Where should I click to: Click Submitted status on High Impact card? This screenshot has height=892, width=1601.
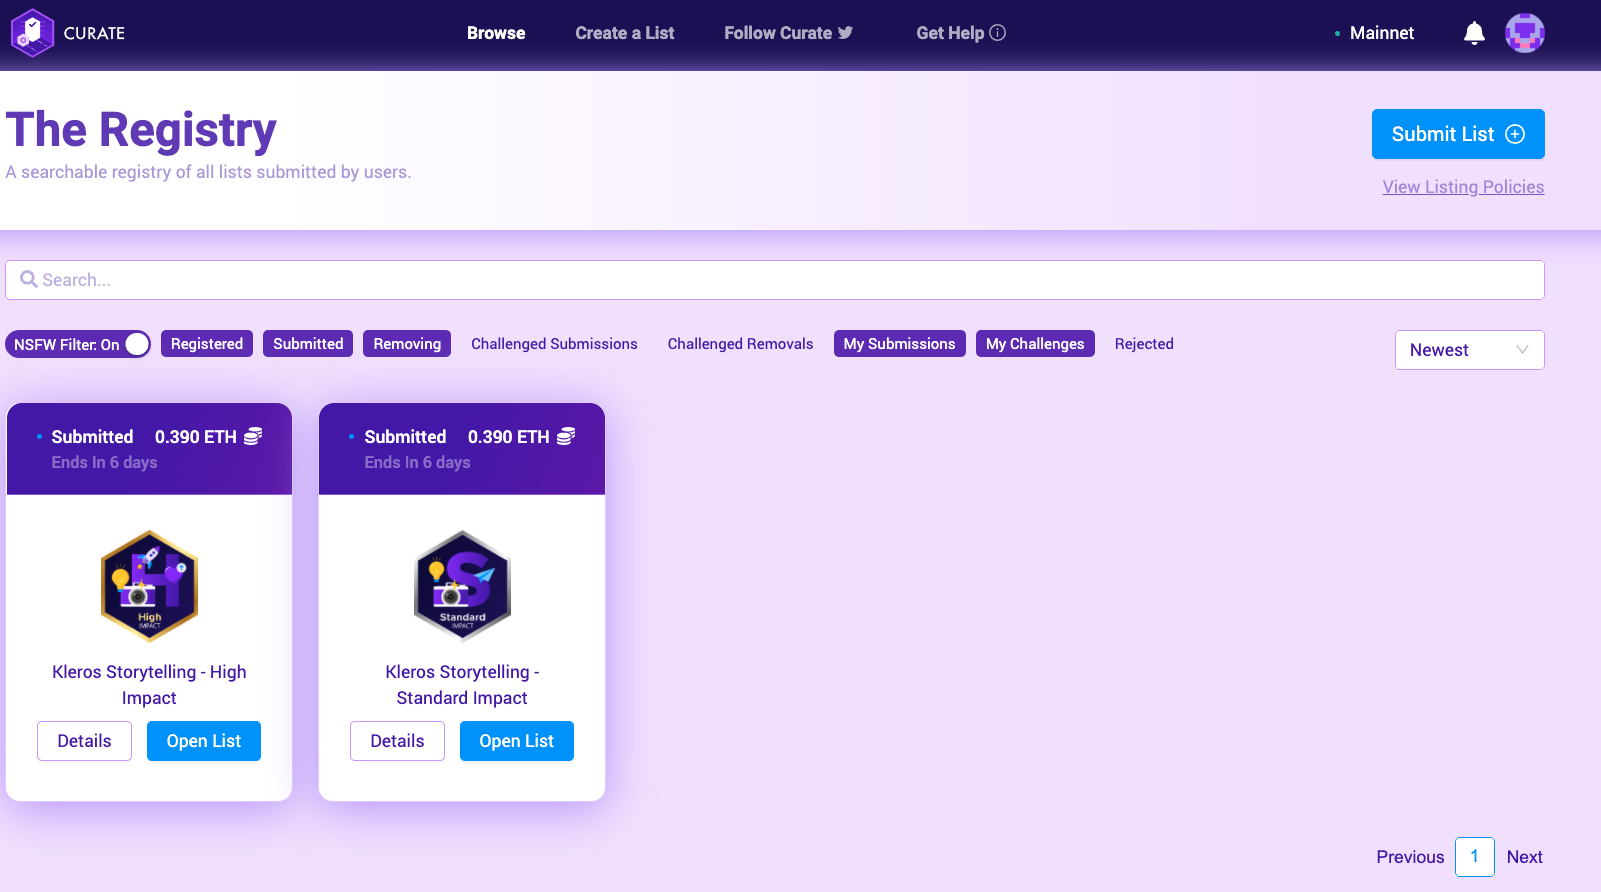pos(92,437)
